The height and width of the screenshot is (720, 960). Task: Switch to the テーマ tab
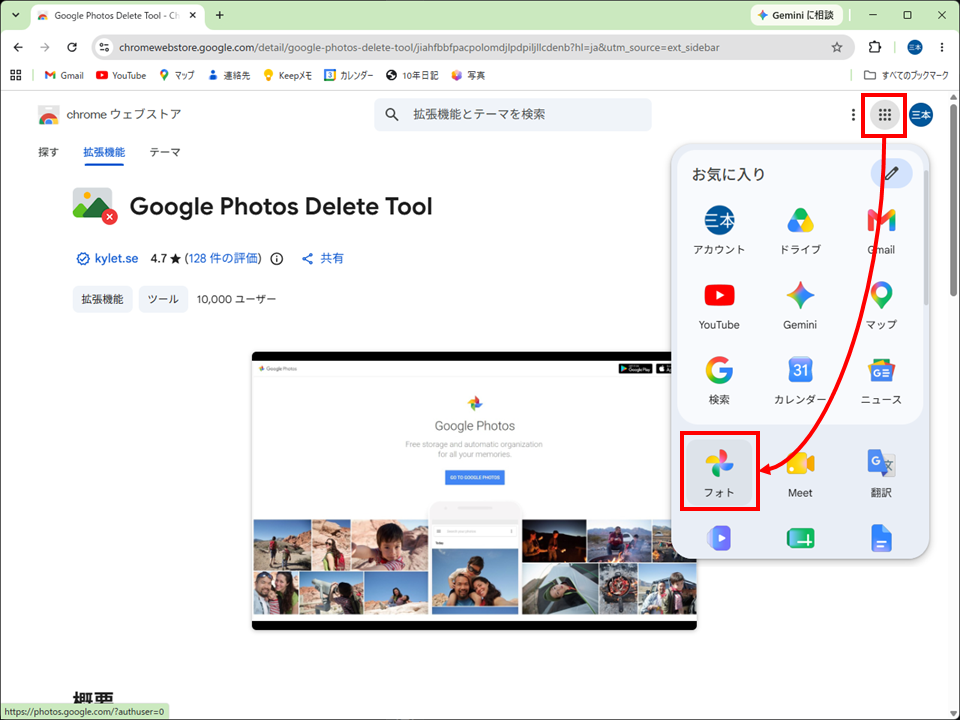point(165,152)
